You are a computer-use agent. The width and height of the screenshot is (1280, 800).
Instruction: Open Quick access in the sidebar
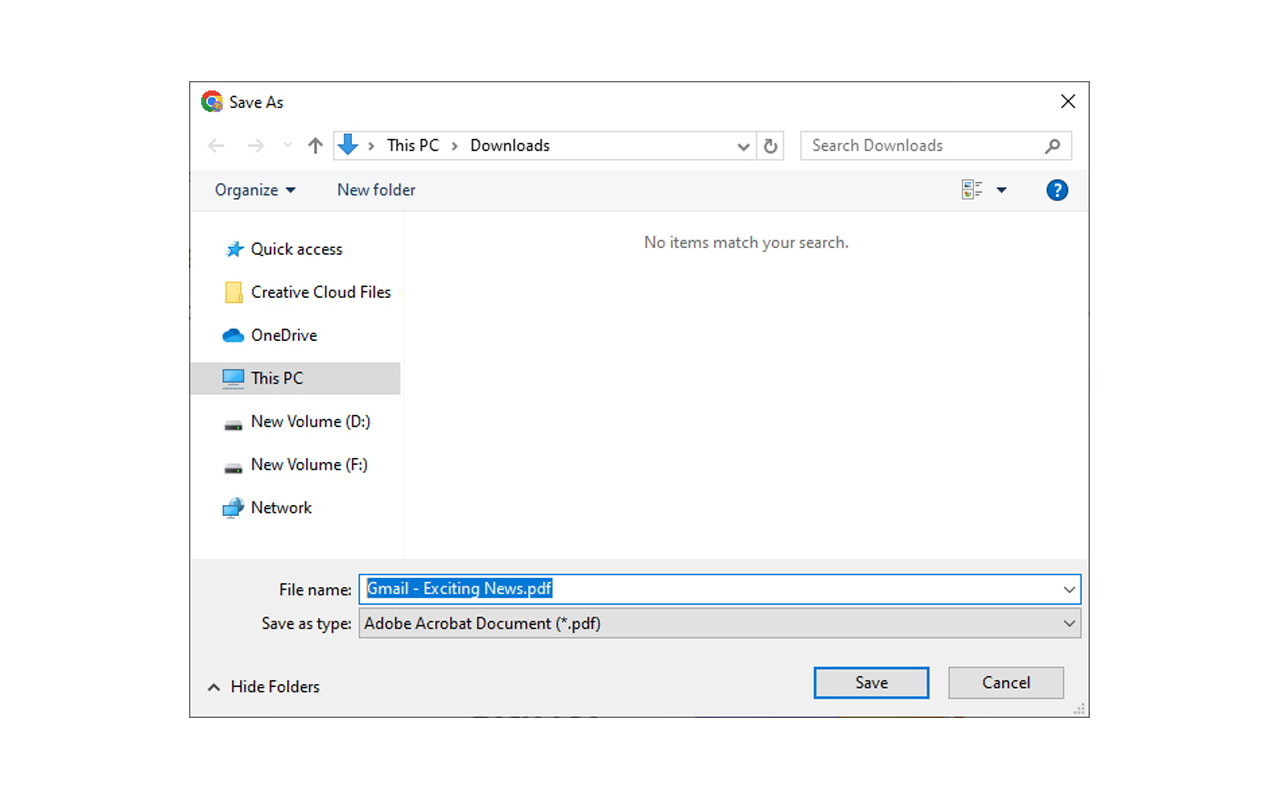(296, 249)
